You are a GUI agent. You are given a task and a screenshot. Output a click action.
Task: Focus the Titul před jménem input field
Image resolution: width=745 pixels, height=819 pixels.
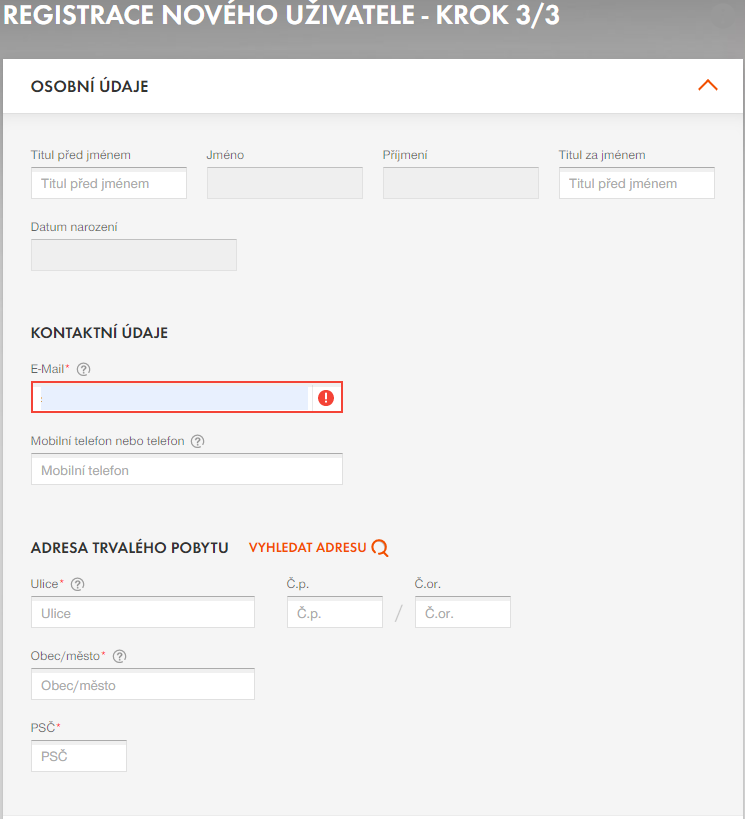[x=109, y=184]
